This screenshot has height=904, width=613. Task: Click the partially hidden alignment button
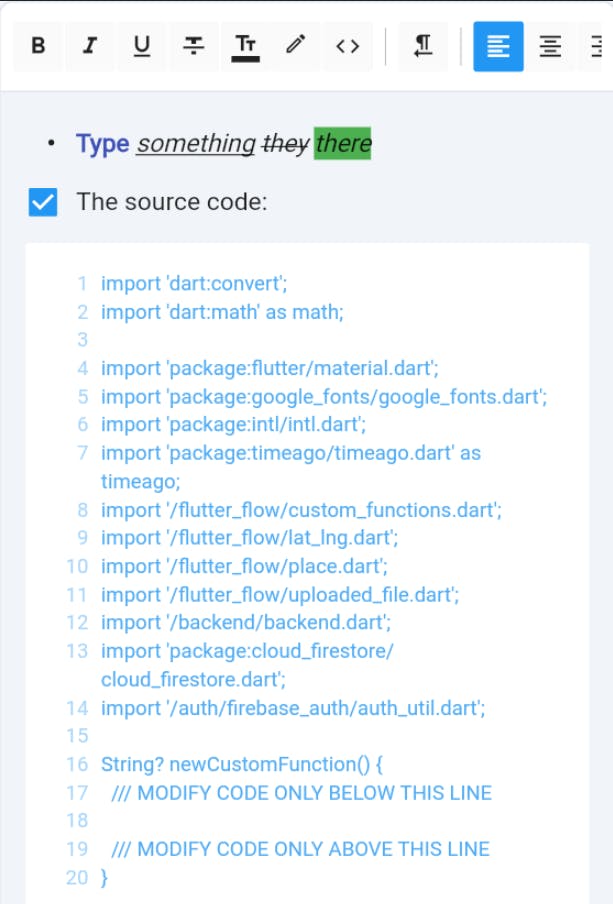[596, 46]
